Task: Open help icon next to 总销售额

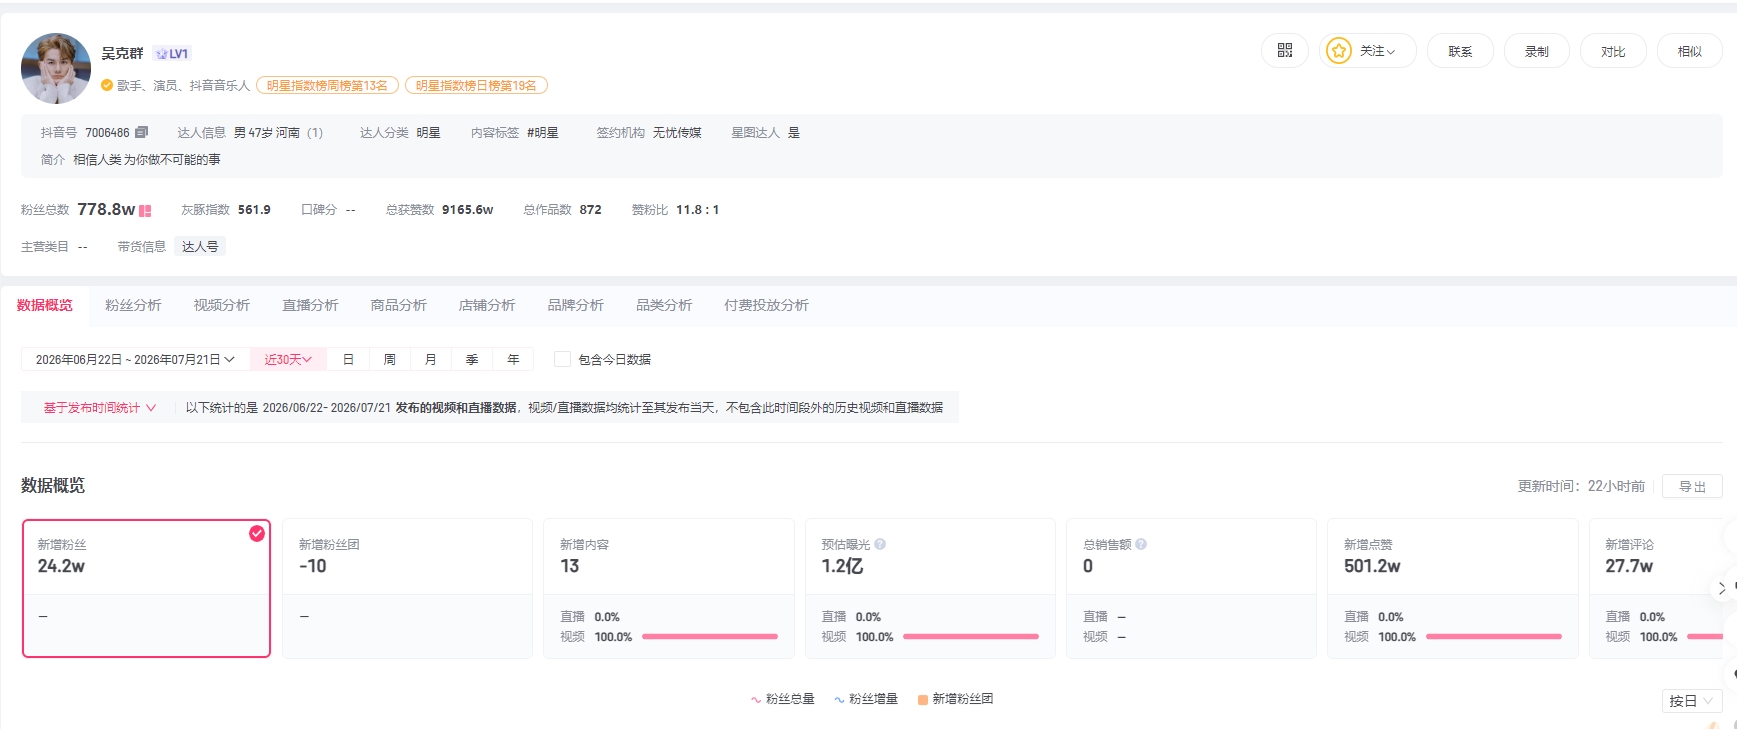Action: tap(1141, 544)
